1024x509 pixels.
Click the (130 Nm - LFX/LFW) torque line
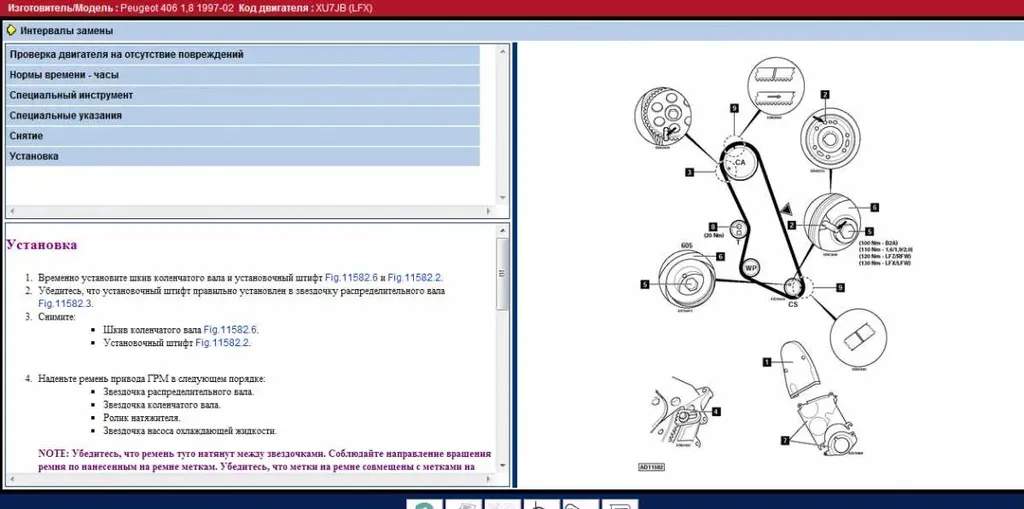click(x=886, y=263)
